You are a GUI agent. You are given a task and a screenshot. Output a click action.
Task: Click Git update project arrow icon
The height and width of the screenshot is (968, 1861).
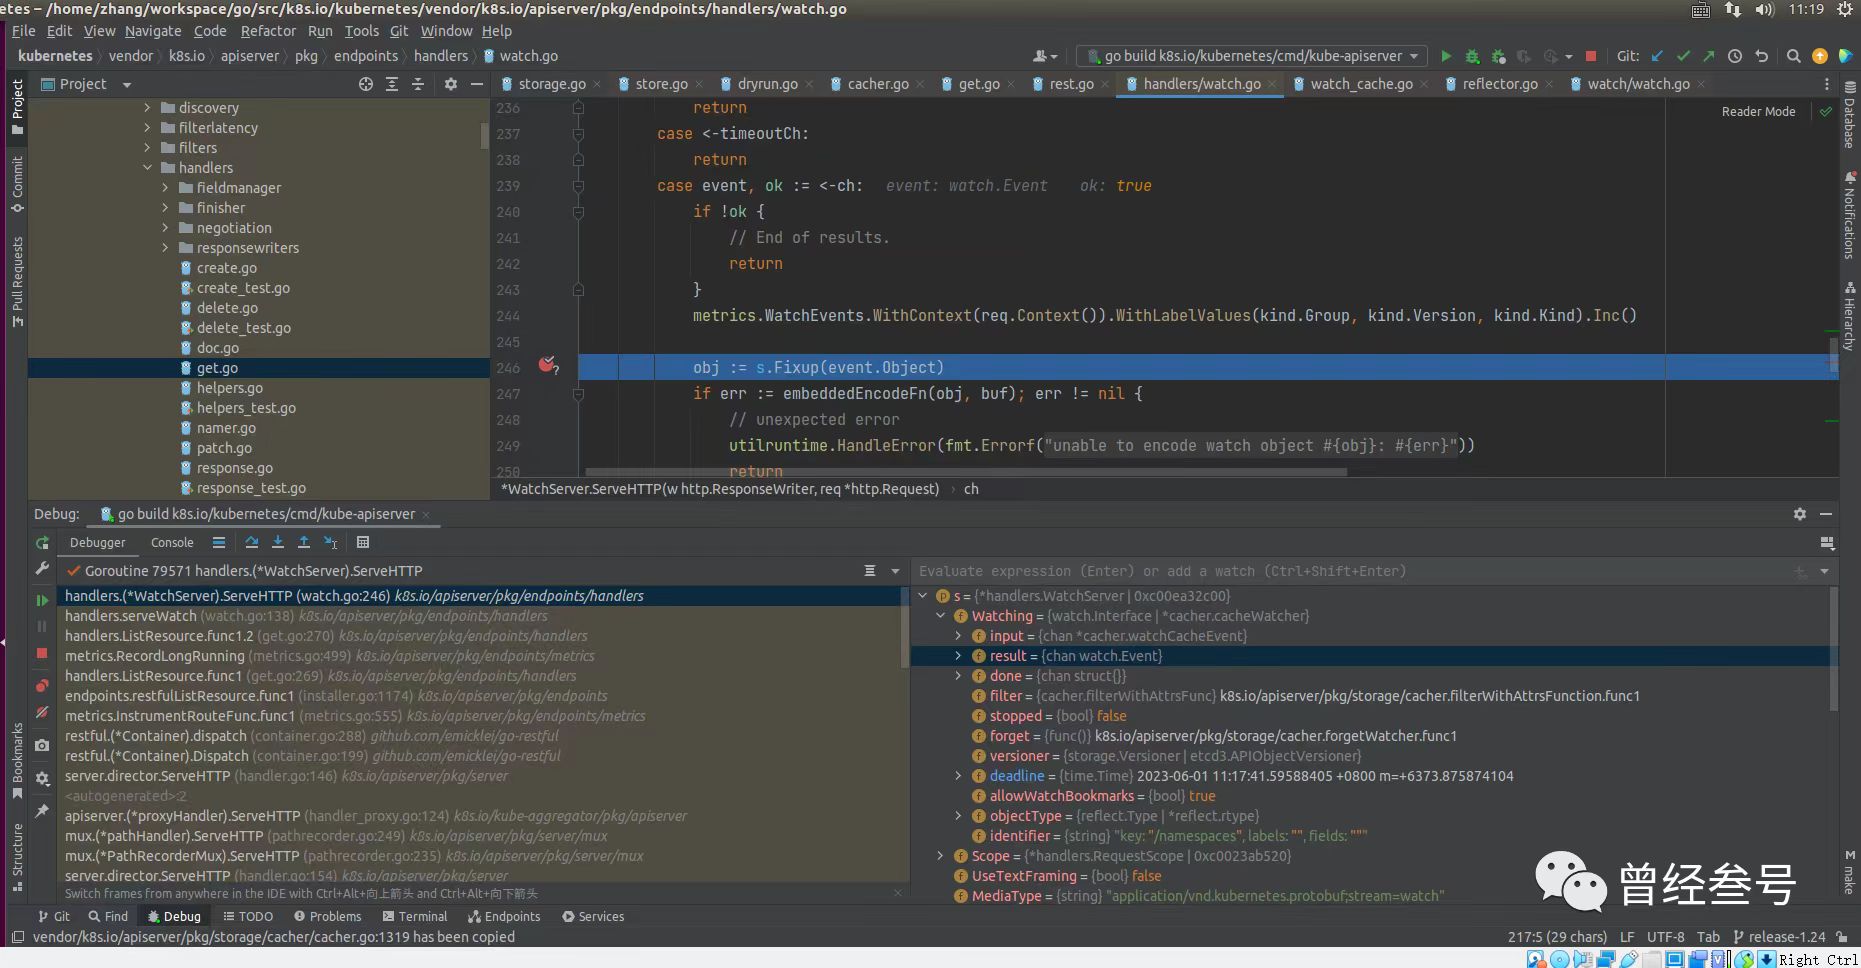[x=1657, y=56]
